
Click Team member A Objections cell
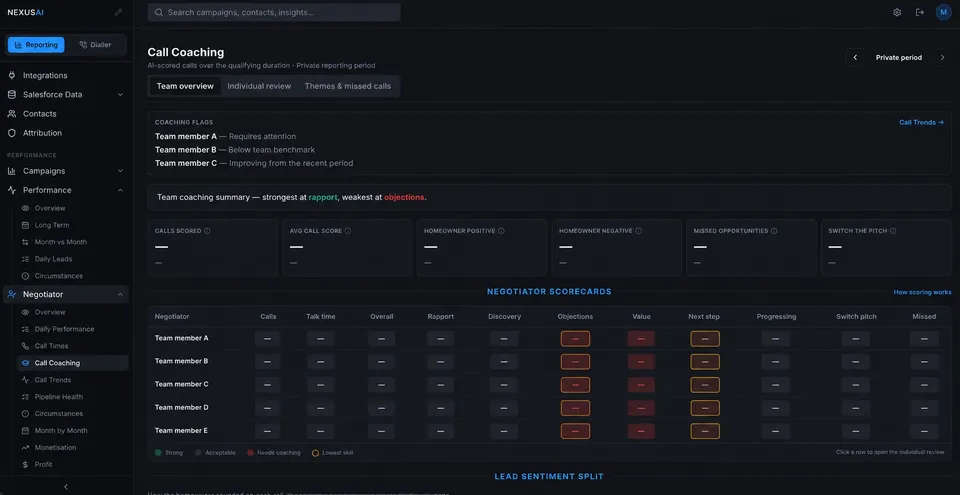point(575,339)
